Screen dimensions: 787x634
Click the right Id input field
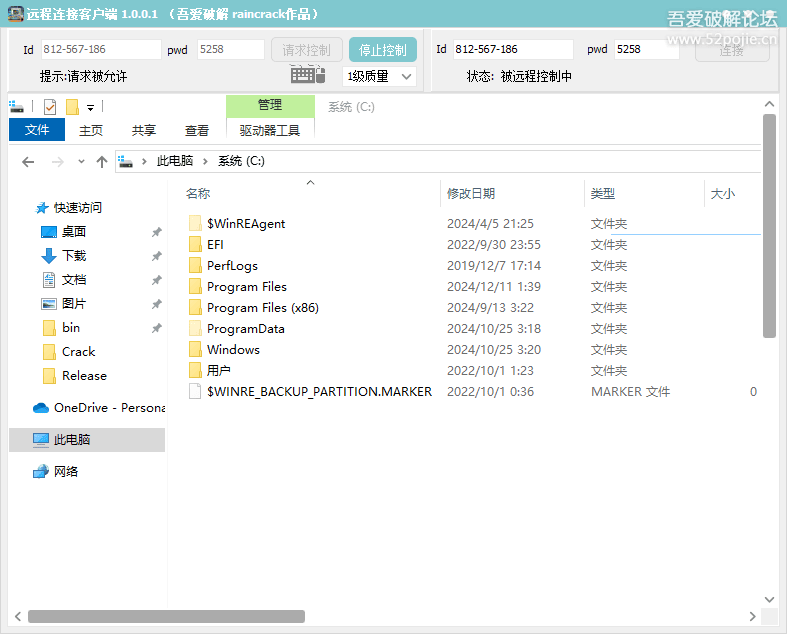(513, 49)
